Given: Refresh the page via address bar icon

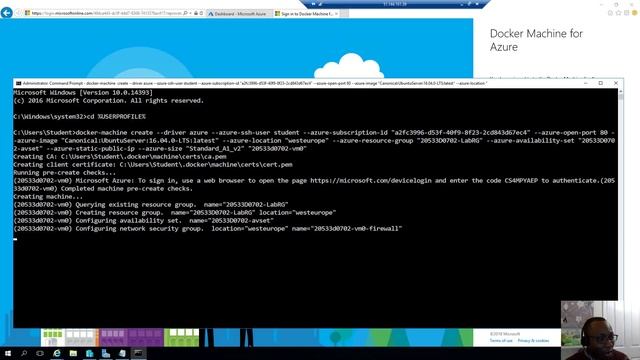Looking at the screenshot, I should point(202,13).
